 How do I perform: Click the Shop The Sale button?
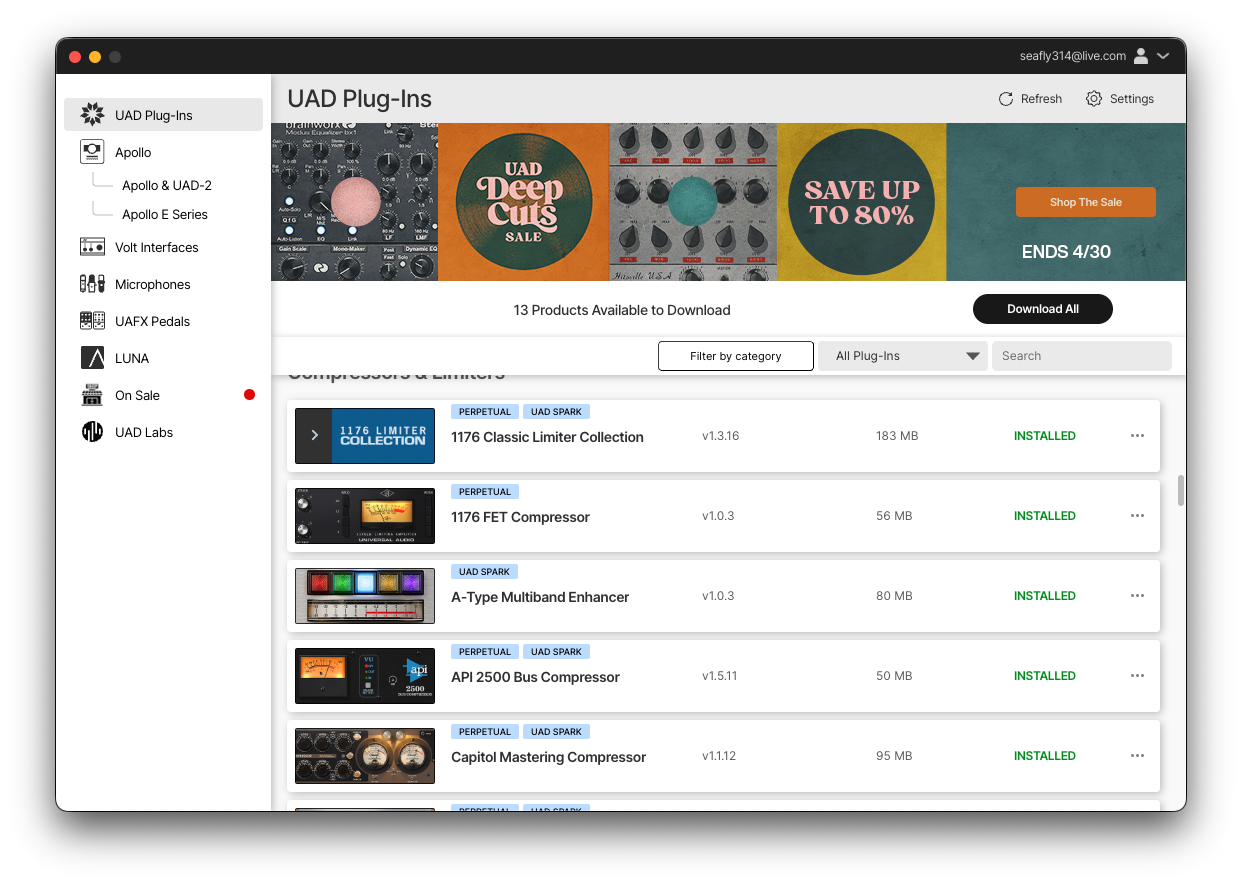1086,202
